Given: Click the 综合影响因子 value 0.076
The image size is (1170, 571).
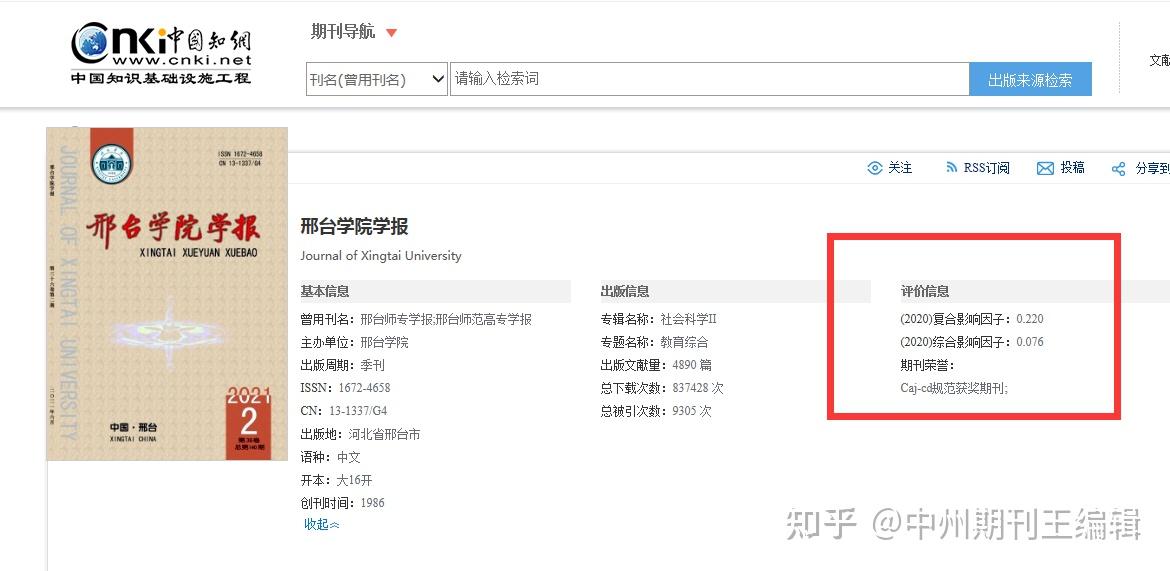Looking at the screenshot, I should [x=1030, y=343].
